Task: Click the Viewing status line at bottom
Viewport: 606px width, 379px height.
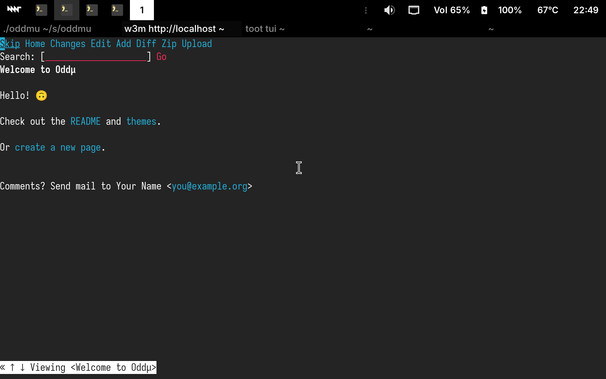Action: coord(78,367)
